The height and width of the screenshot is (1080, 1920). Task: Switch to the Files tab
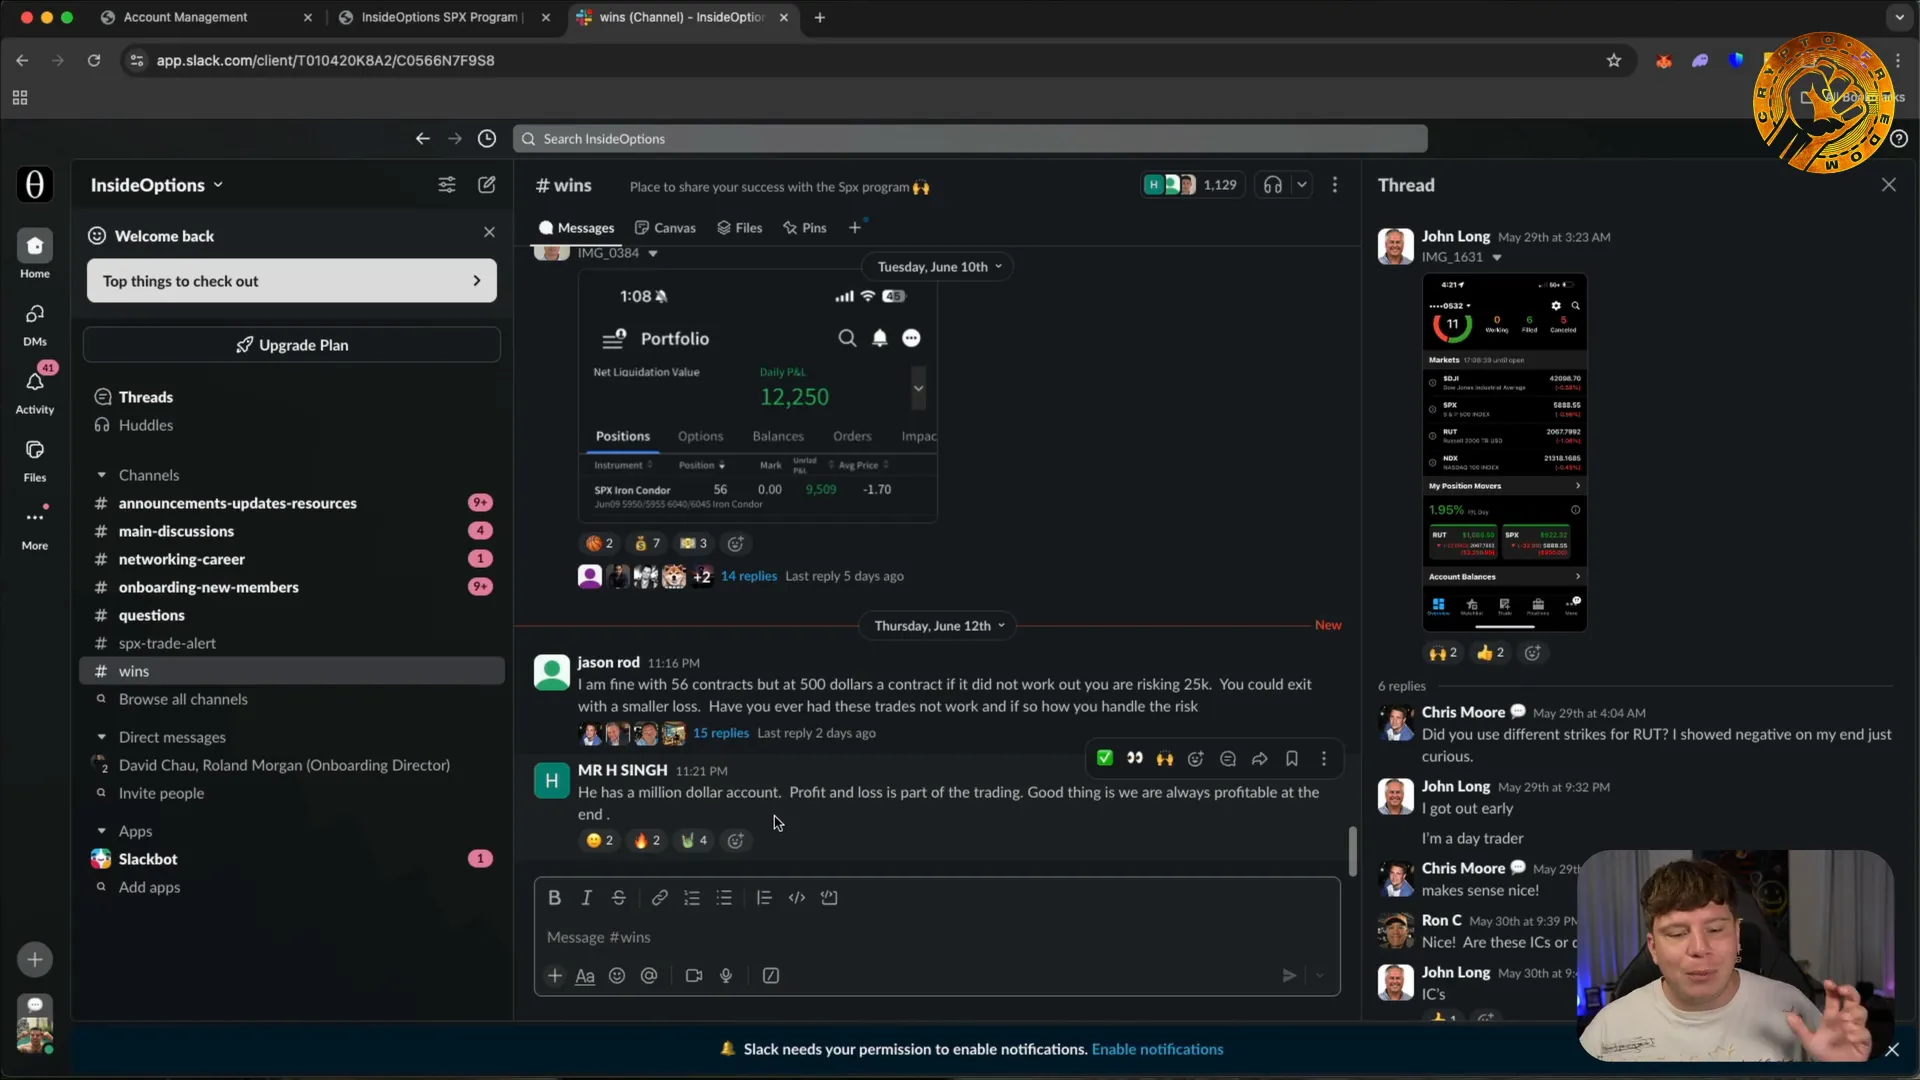739,228
